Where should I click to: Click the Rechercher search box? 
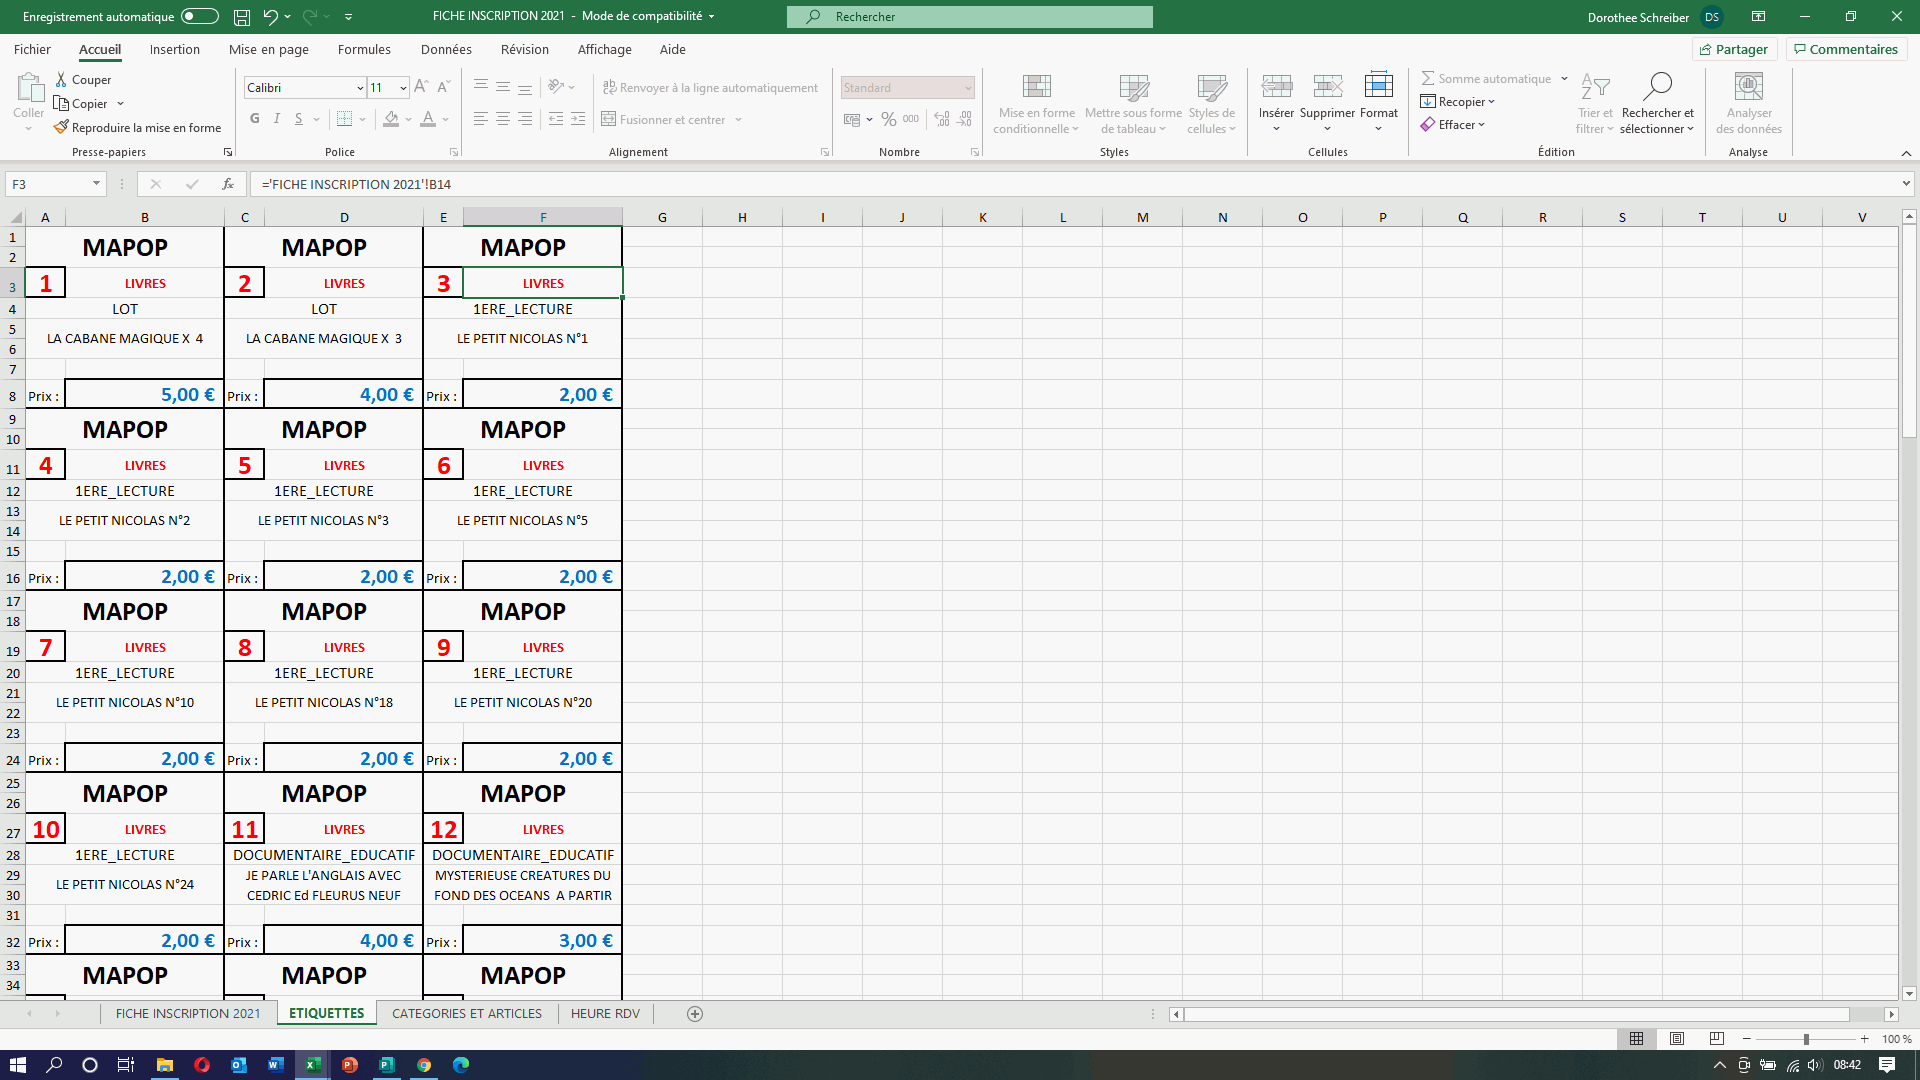(x=970, y=17)
